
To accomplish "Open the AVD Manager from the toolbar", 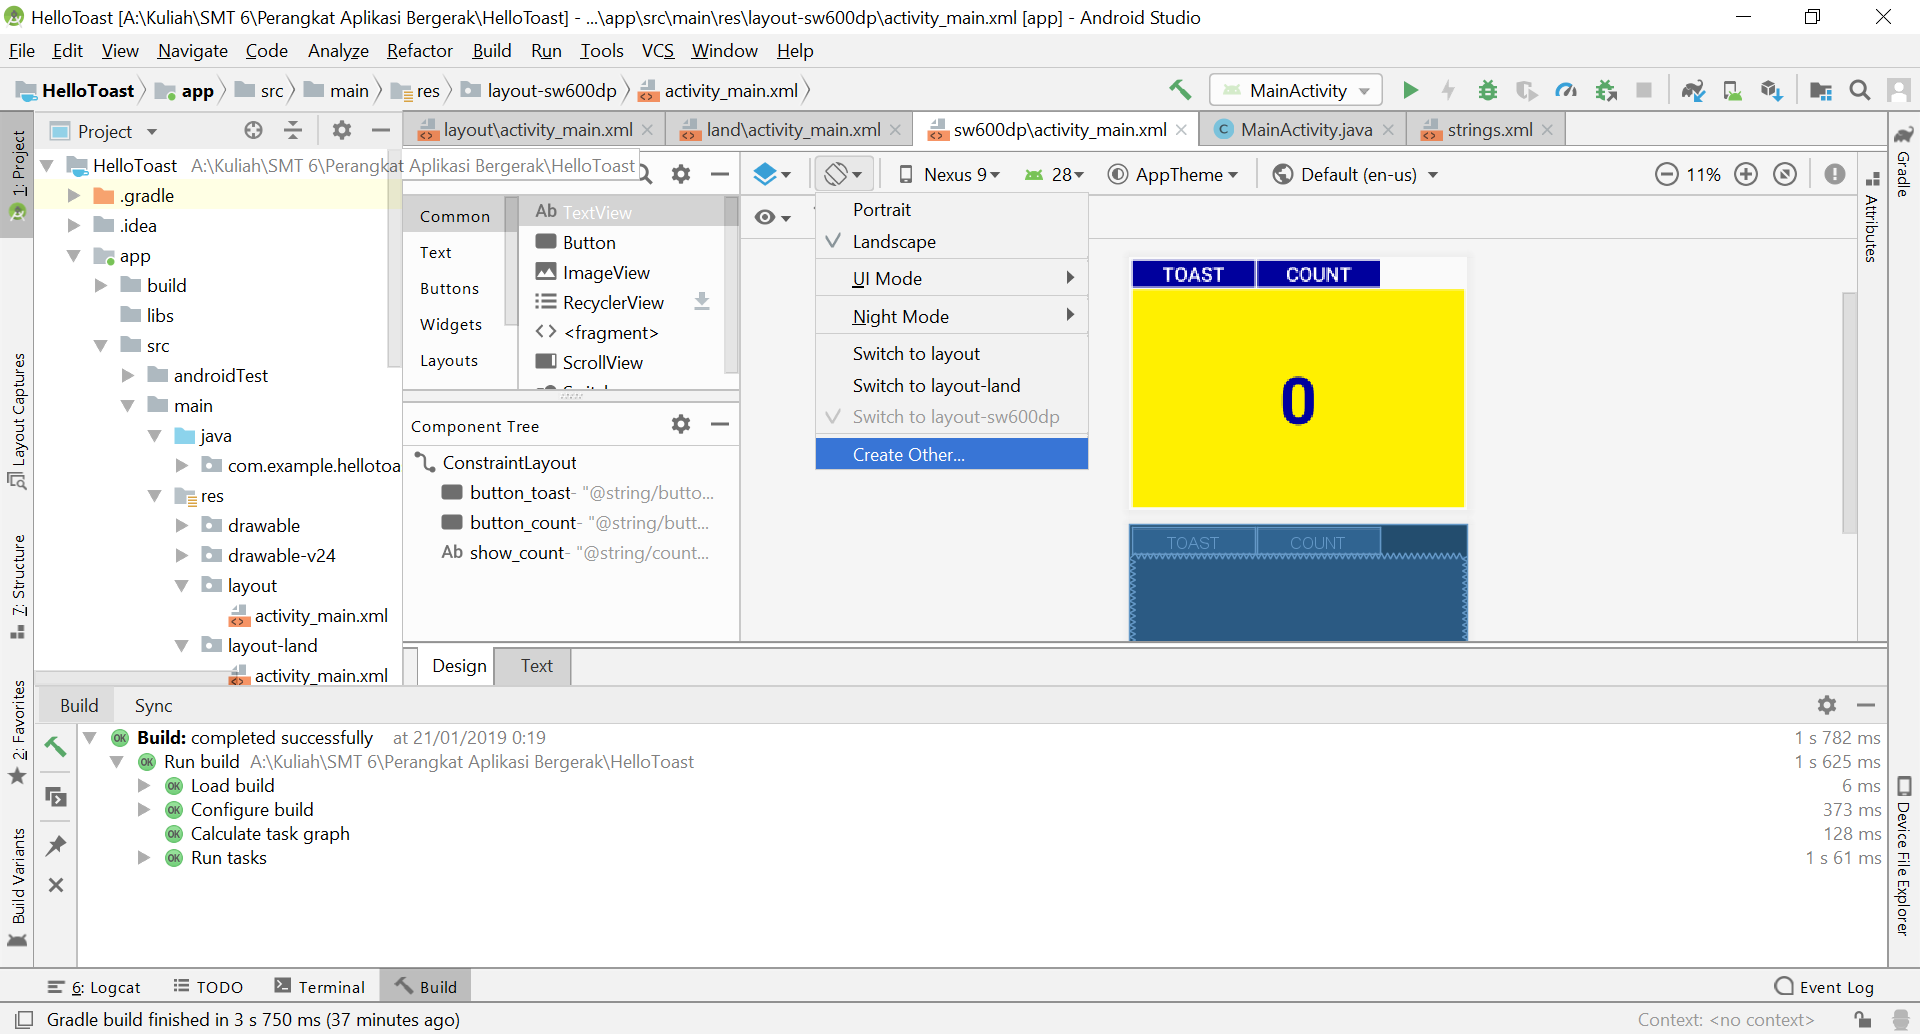I will (1732, 90).
